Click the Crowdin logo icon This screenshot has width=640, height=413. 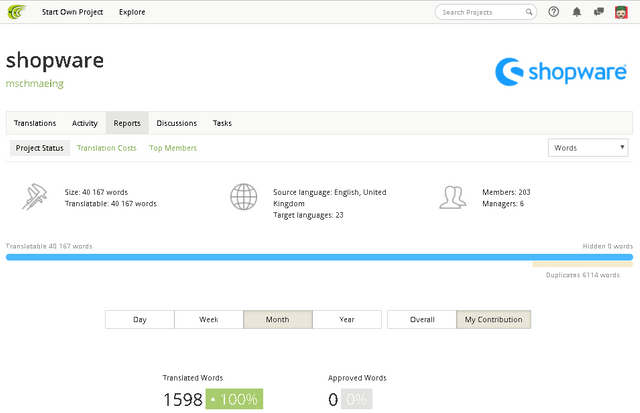pyautogui.click(x=17, y=12)
